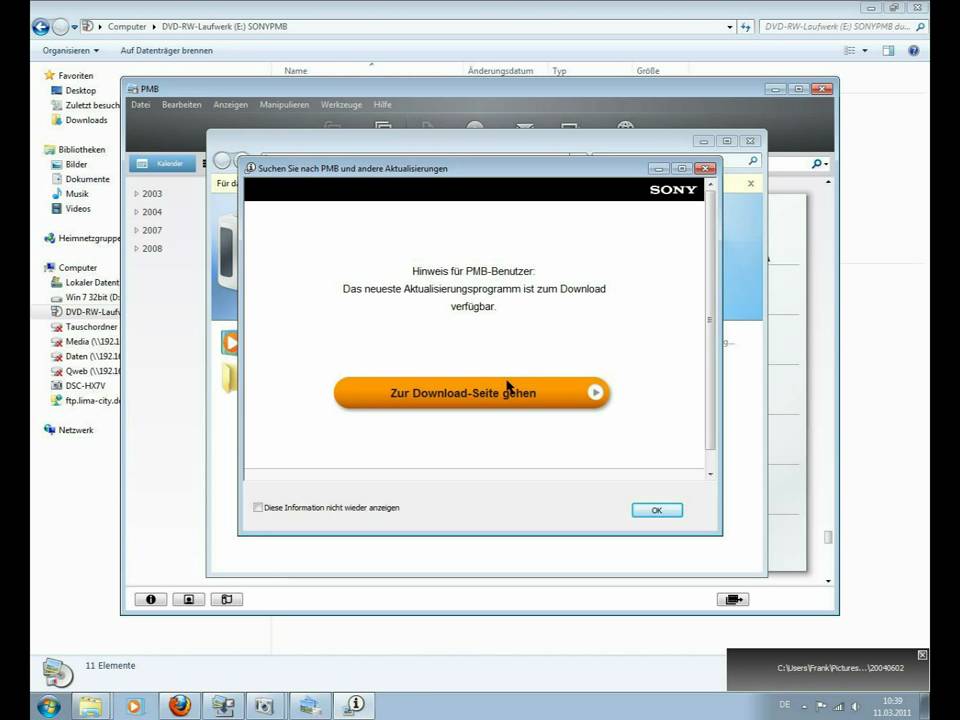960x720 pixels.
Task: Click Explorer help question mark icon
Action: 913,51
